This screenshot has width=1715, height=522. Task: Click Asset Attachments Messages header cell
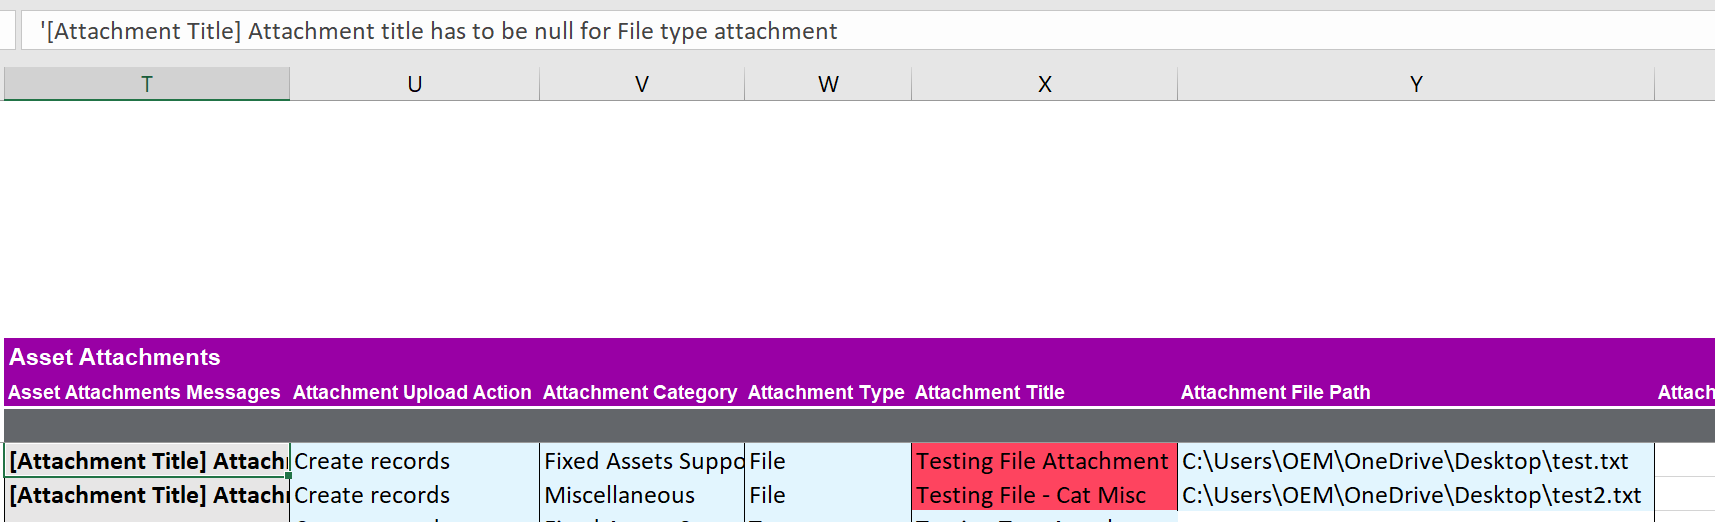pyautogui.click(x=145, y=392)
